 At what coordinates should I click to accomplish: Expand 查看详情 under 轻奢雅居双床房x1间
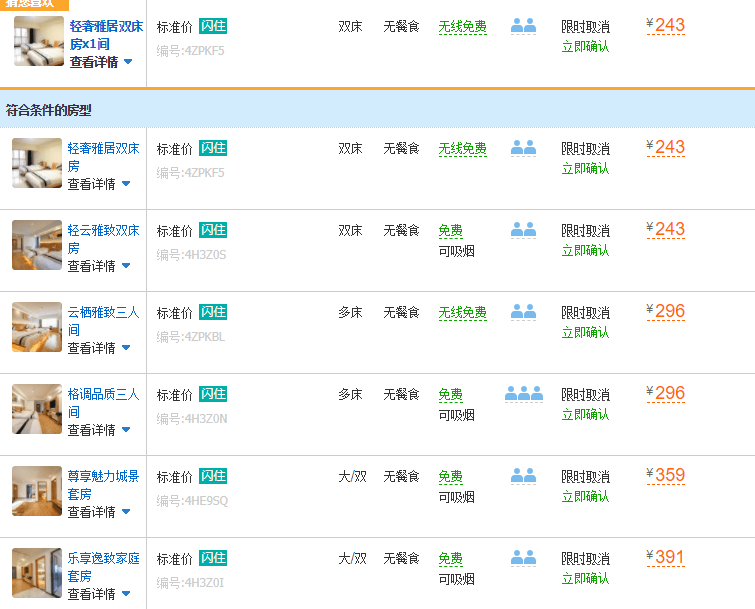(101, 62)
